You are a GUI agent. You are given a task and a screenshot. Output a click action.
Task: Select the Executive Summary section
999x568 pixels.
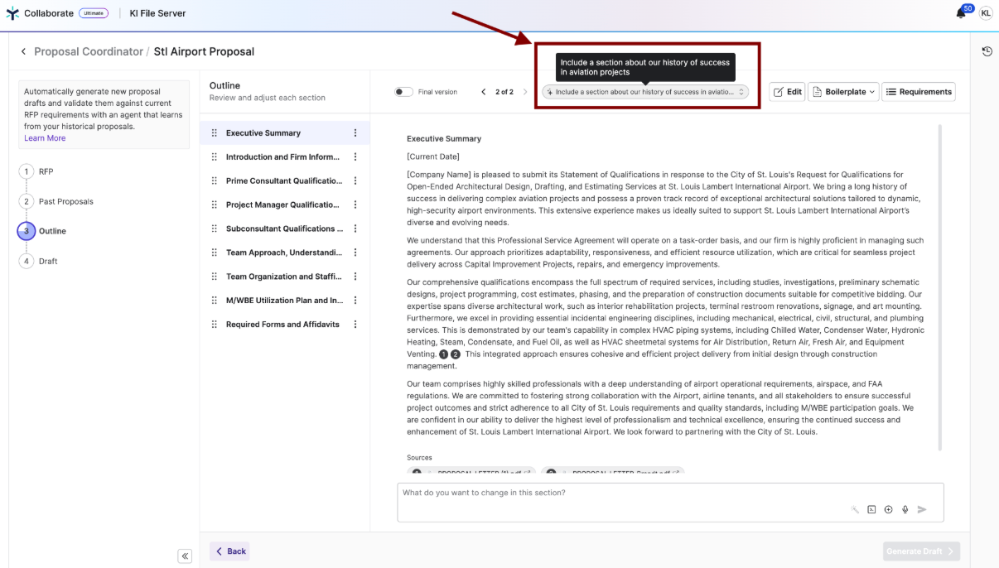(285, 133)
